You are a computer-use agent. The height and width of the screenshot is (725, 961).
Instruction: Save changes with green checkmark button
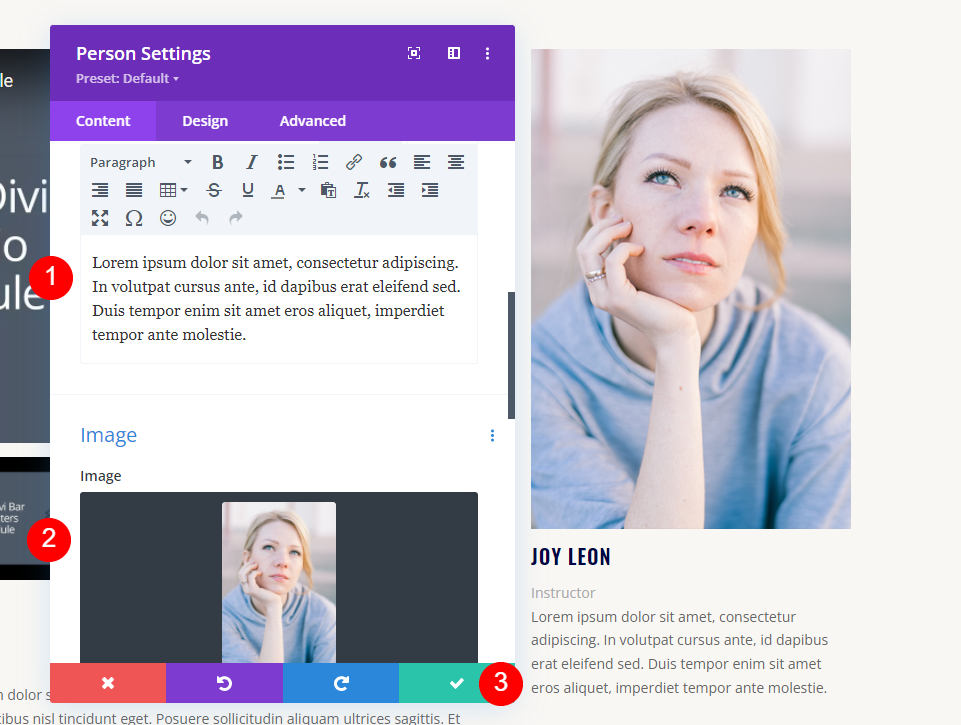point(457,683)
